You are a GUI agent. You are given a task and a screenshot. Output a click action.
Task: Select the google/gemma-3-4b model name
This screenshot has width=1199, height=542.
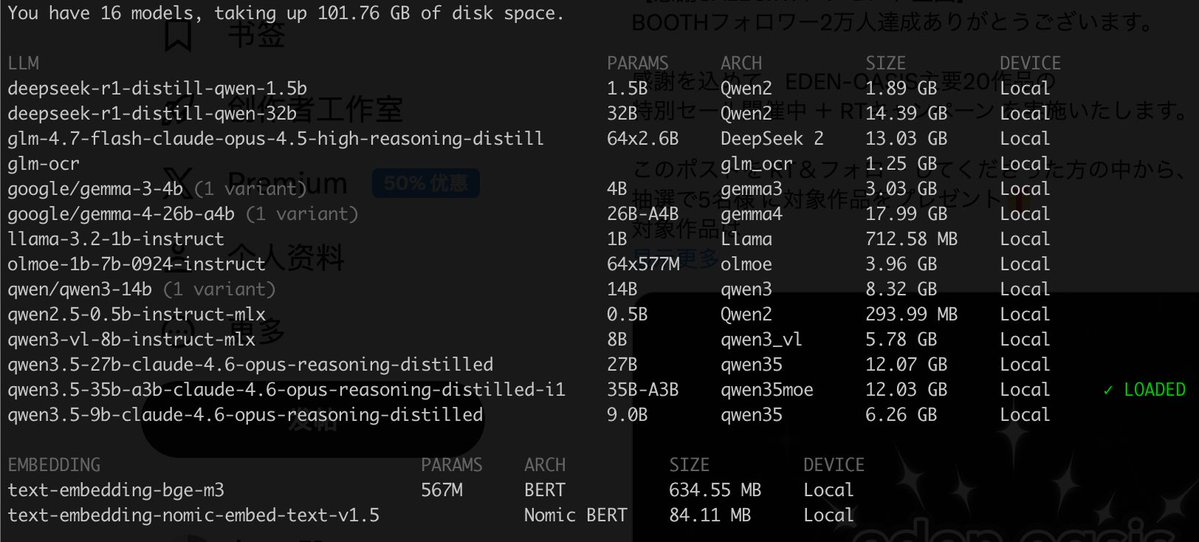tap(97, 189)
